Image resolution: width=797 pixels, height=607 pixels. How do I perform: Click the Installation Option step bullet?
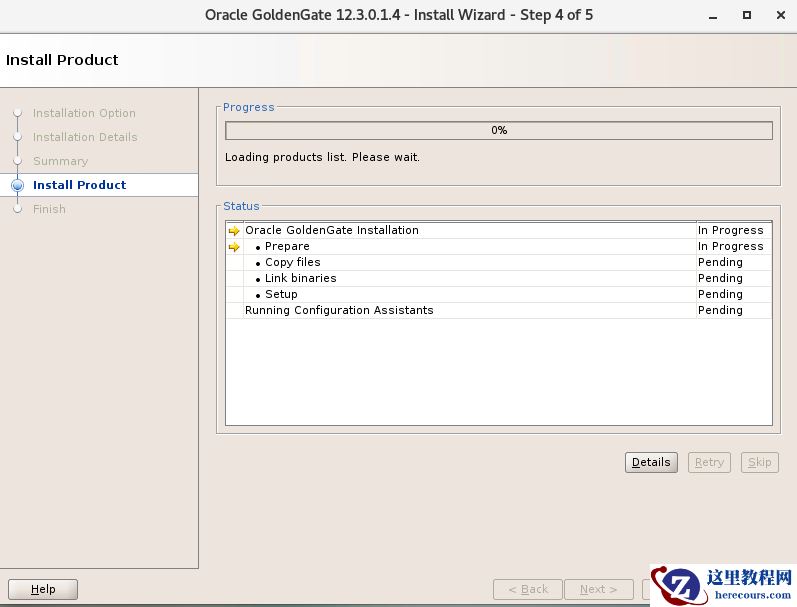coord(17,112)
